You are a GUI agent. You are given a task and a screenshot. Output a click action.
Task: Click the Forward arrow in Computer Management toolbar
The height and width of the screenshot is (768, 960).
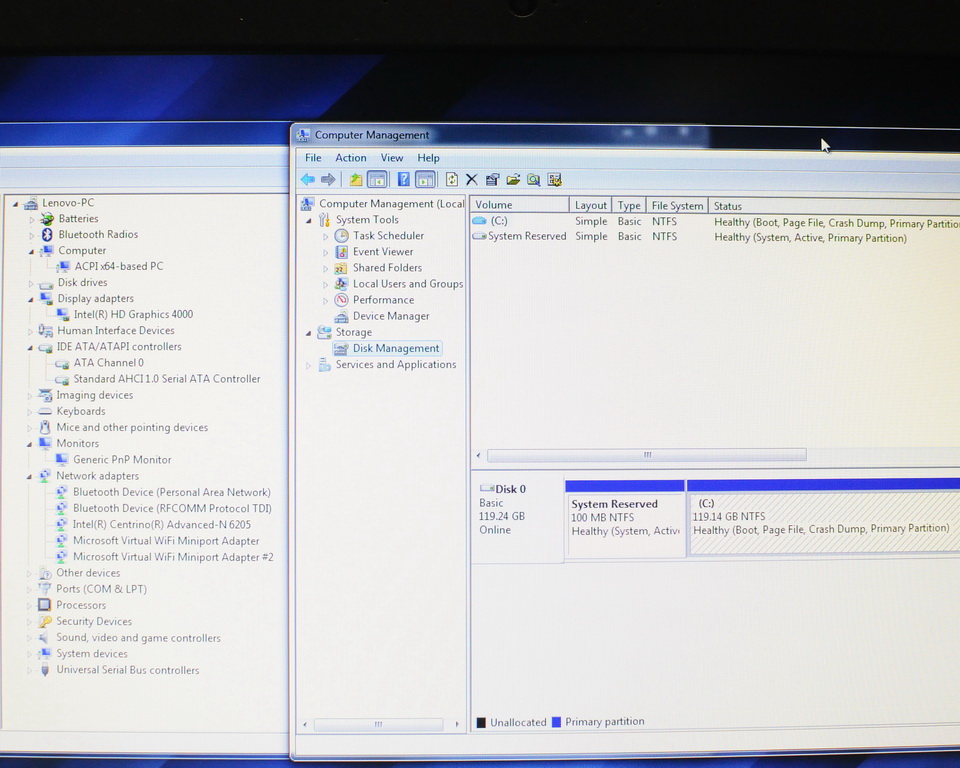pos(328,179)
